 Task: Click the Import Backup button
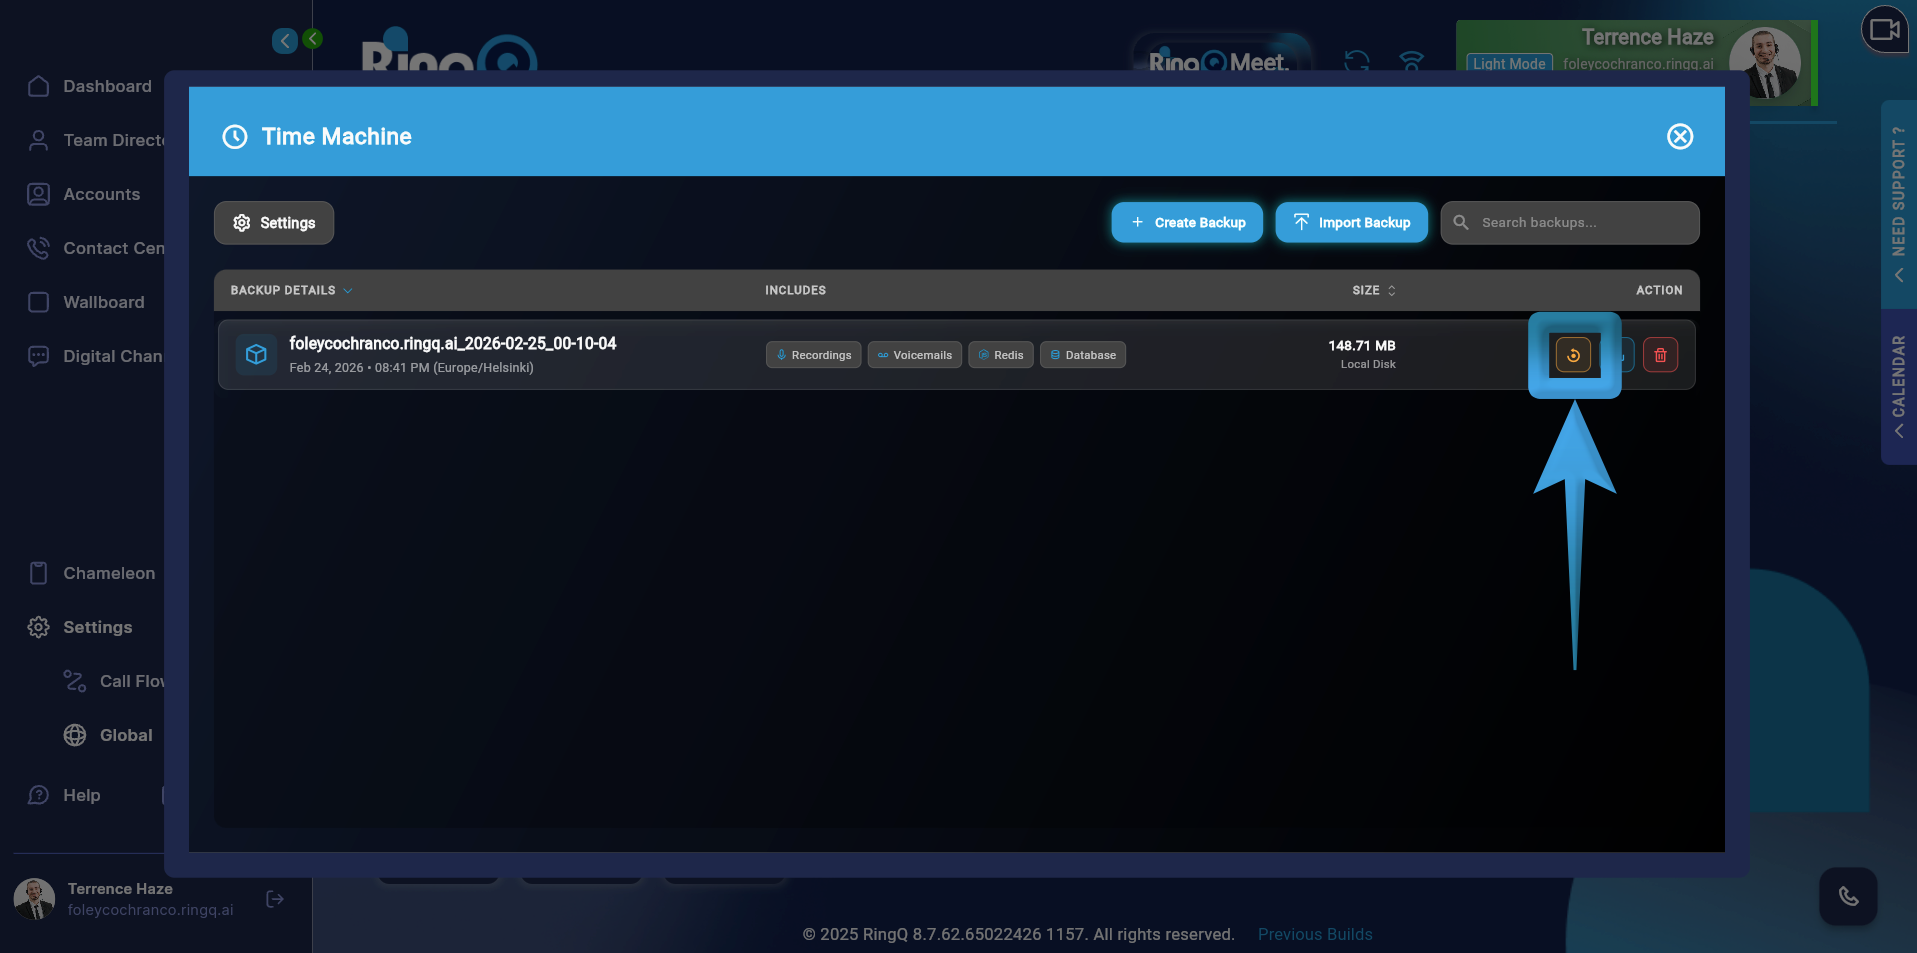tap(1351, 223)
